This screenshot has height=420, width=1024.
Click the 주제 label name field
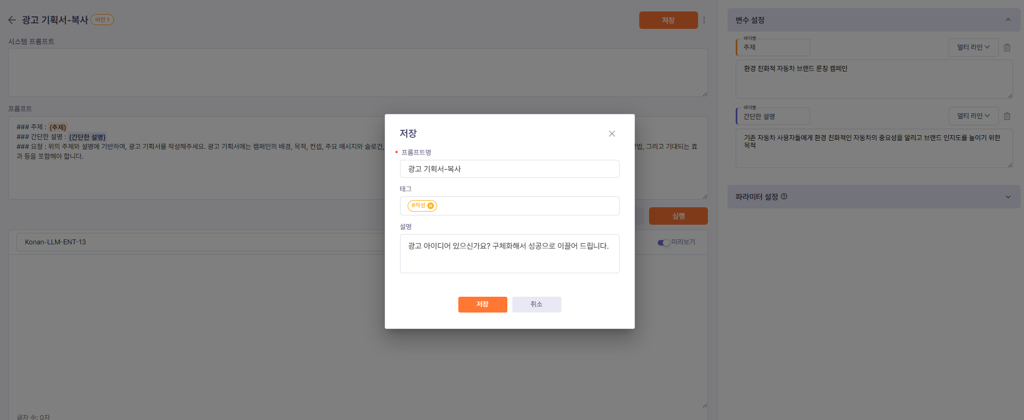click(773, 48)
